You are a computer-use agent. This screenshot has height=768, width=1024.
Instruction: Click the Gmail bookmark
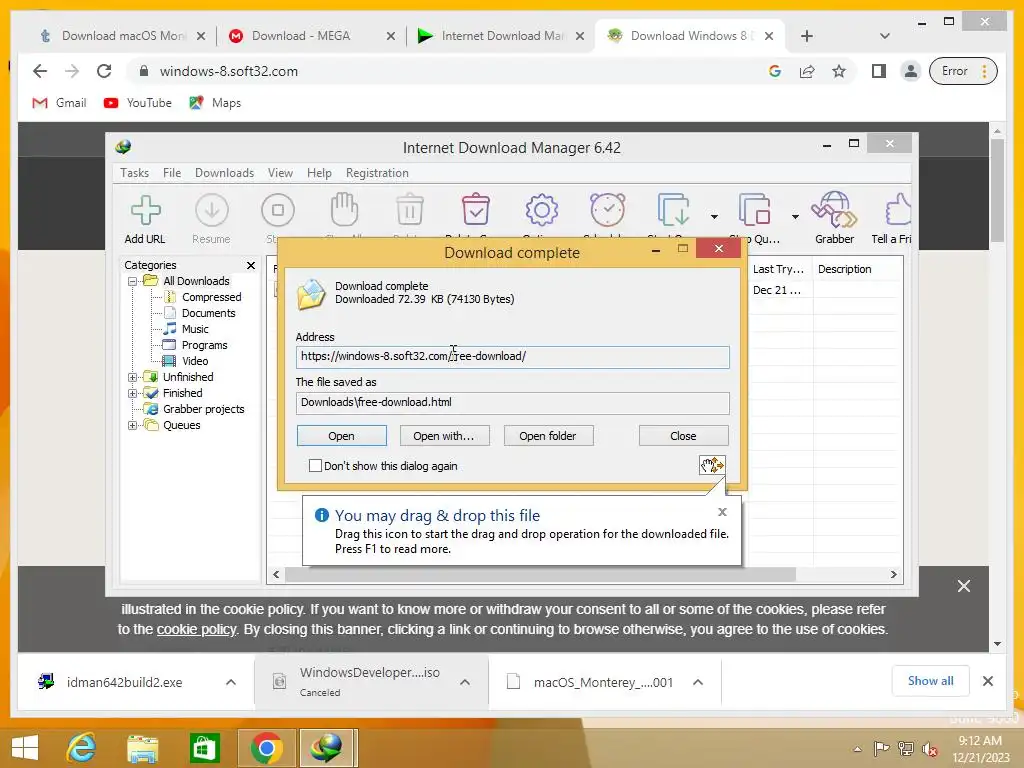tap(59, 103)
